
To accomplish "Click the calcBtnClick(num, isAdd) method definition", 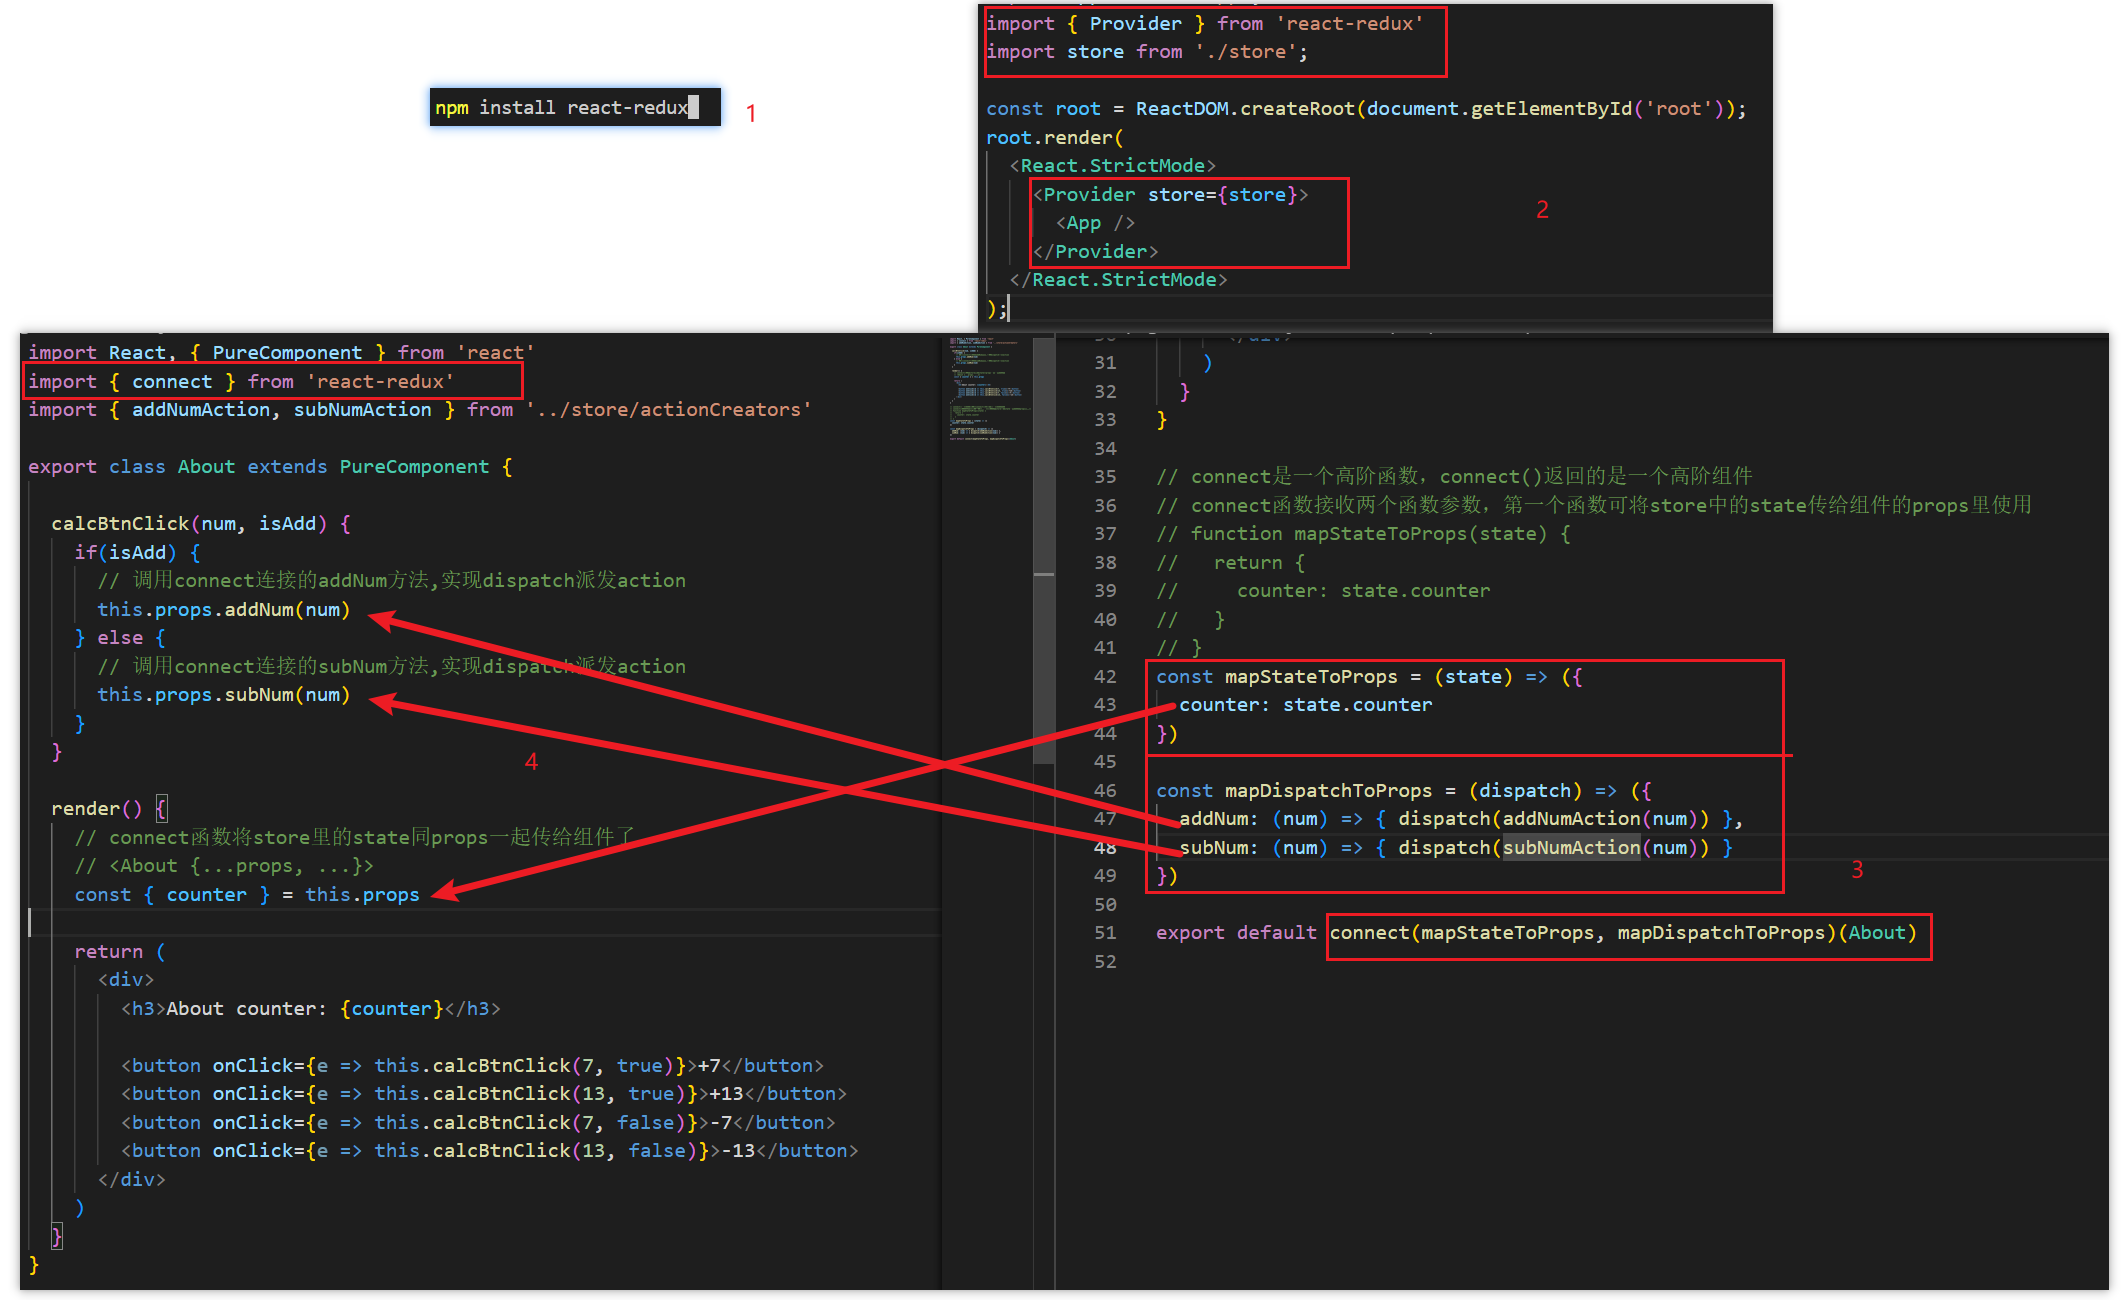I will [x=201, y=523].
